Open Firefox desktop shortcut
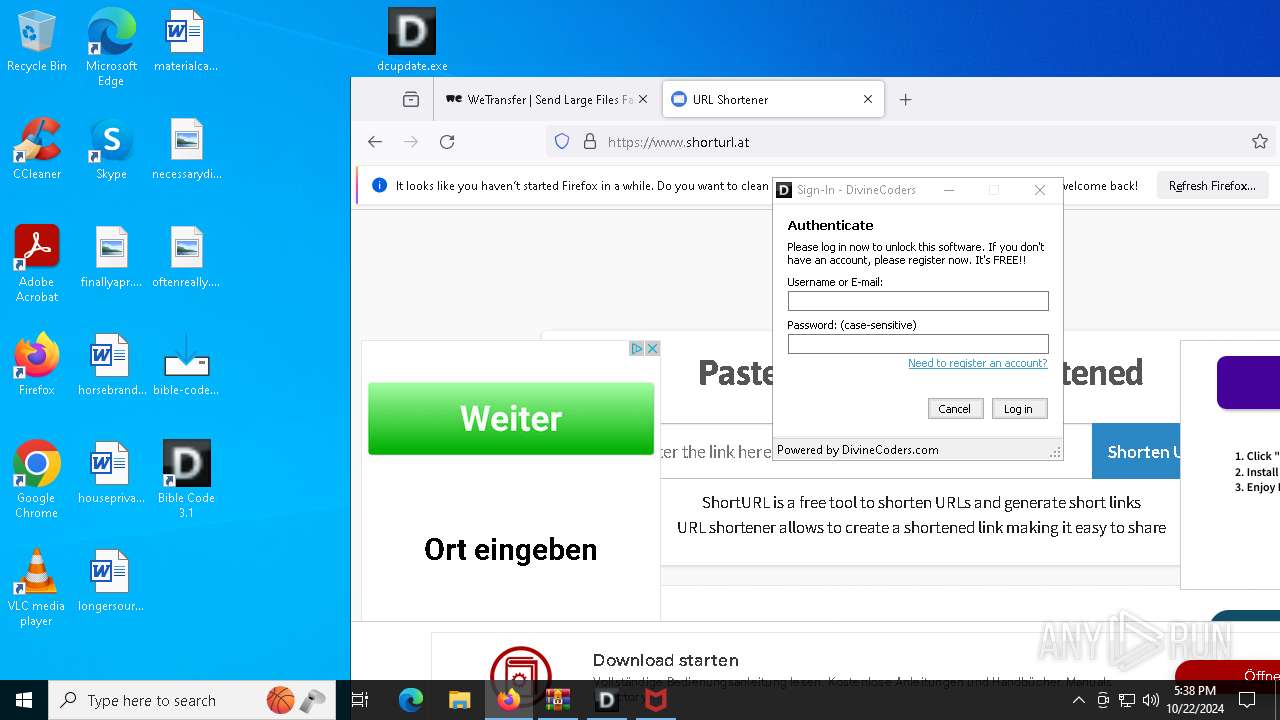The height and width of the screenshot is (720, 1280). click(x=37, y=365)
